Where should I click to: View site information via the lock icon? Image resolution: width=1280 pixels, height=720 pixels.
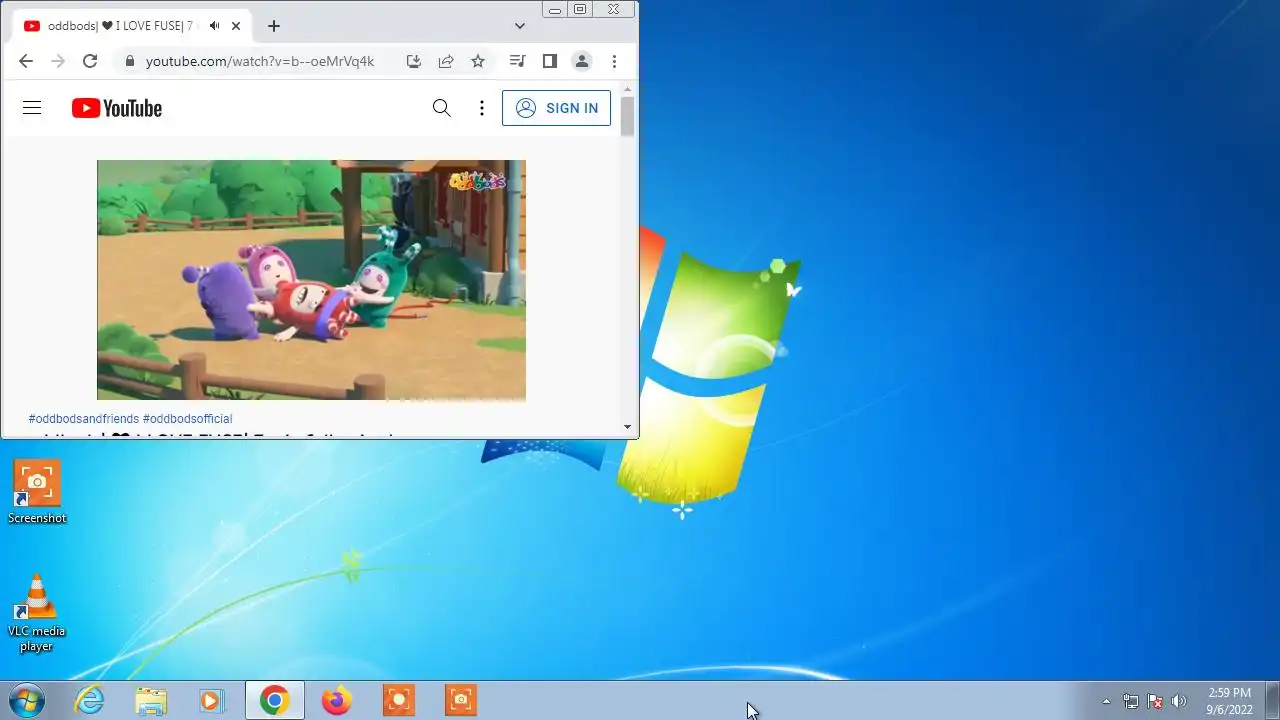pos(129,61)
